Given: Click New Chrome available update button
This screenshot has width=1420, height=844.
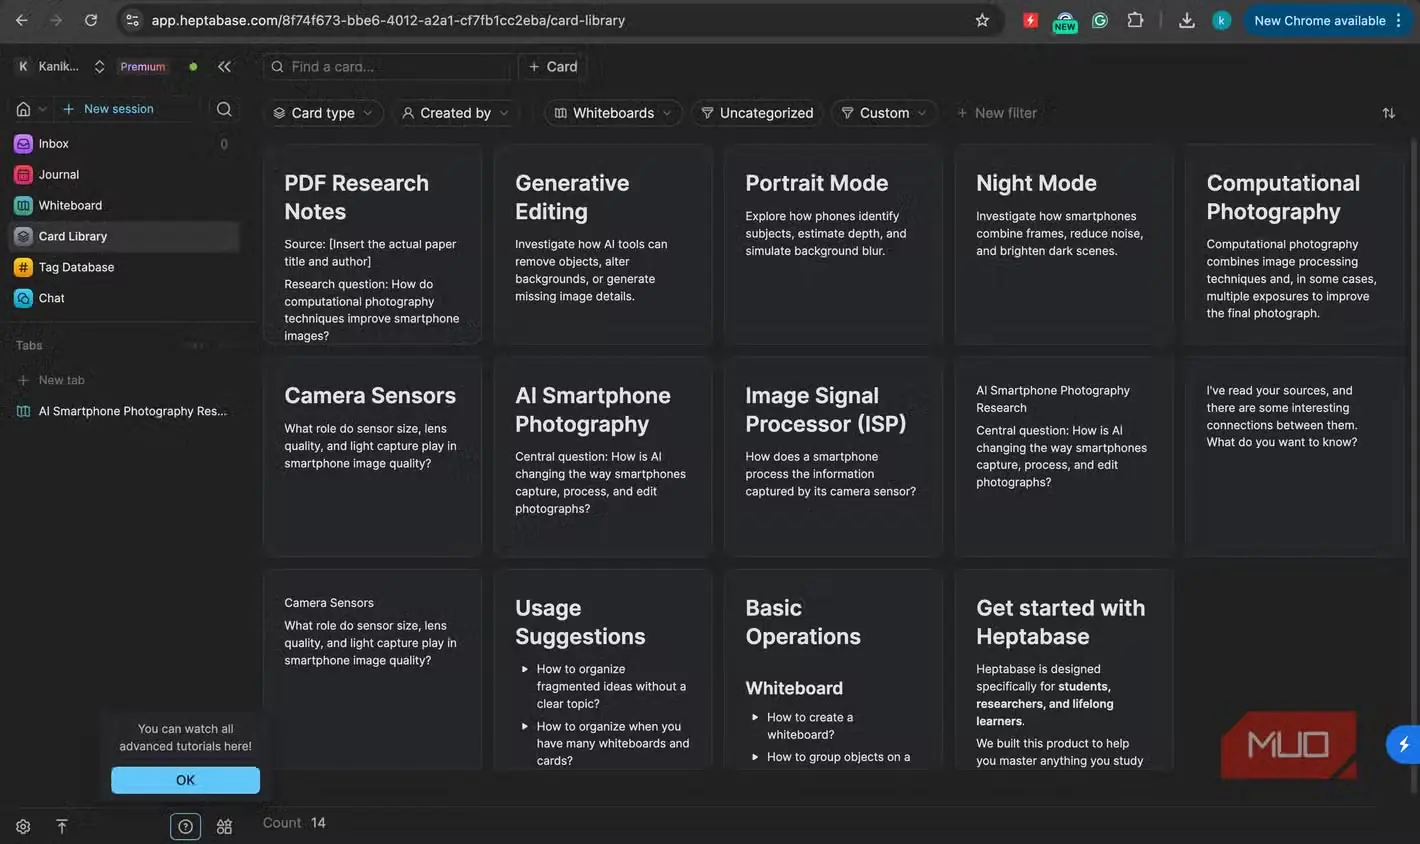Looking at the screenshot, I should click(1326, 20).
